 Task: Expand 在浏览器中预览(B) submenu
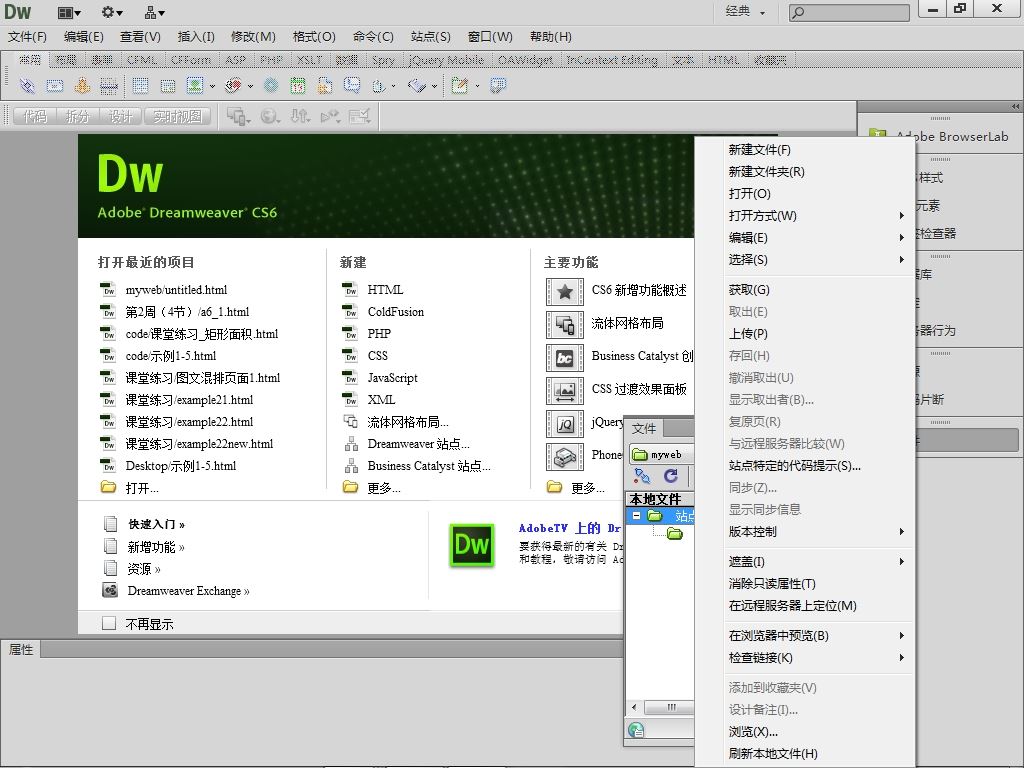[816, 635]
